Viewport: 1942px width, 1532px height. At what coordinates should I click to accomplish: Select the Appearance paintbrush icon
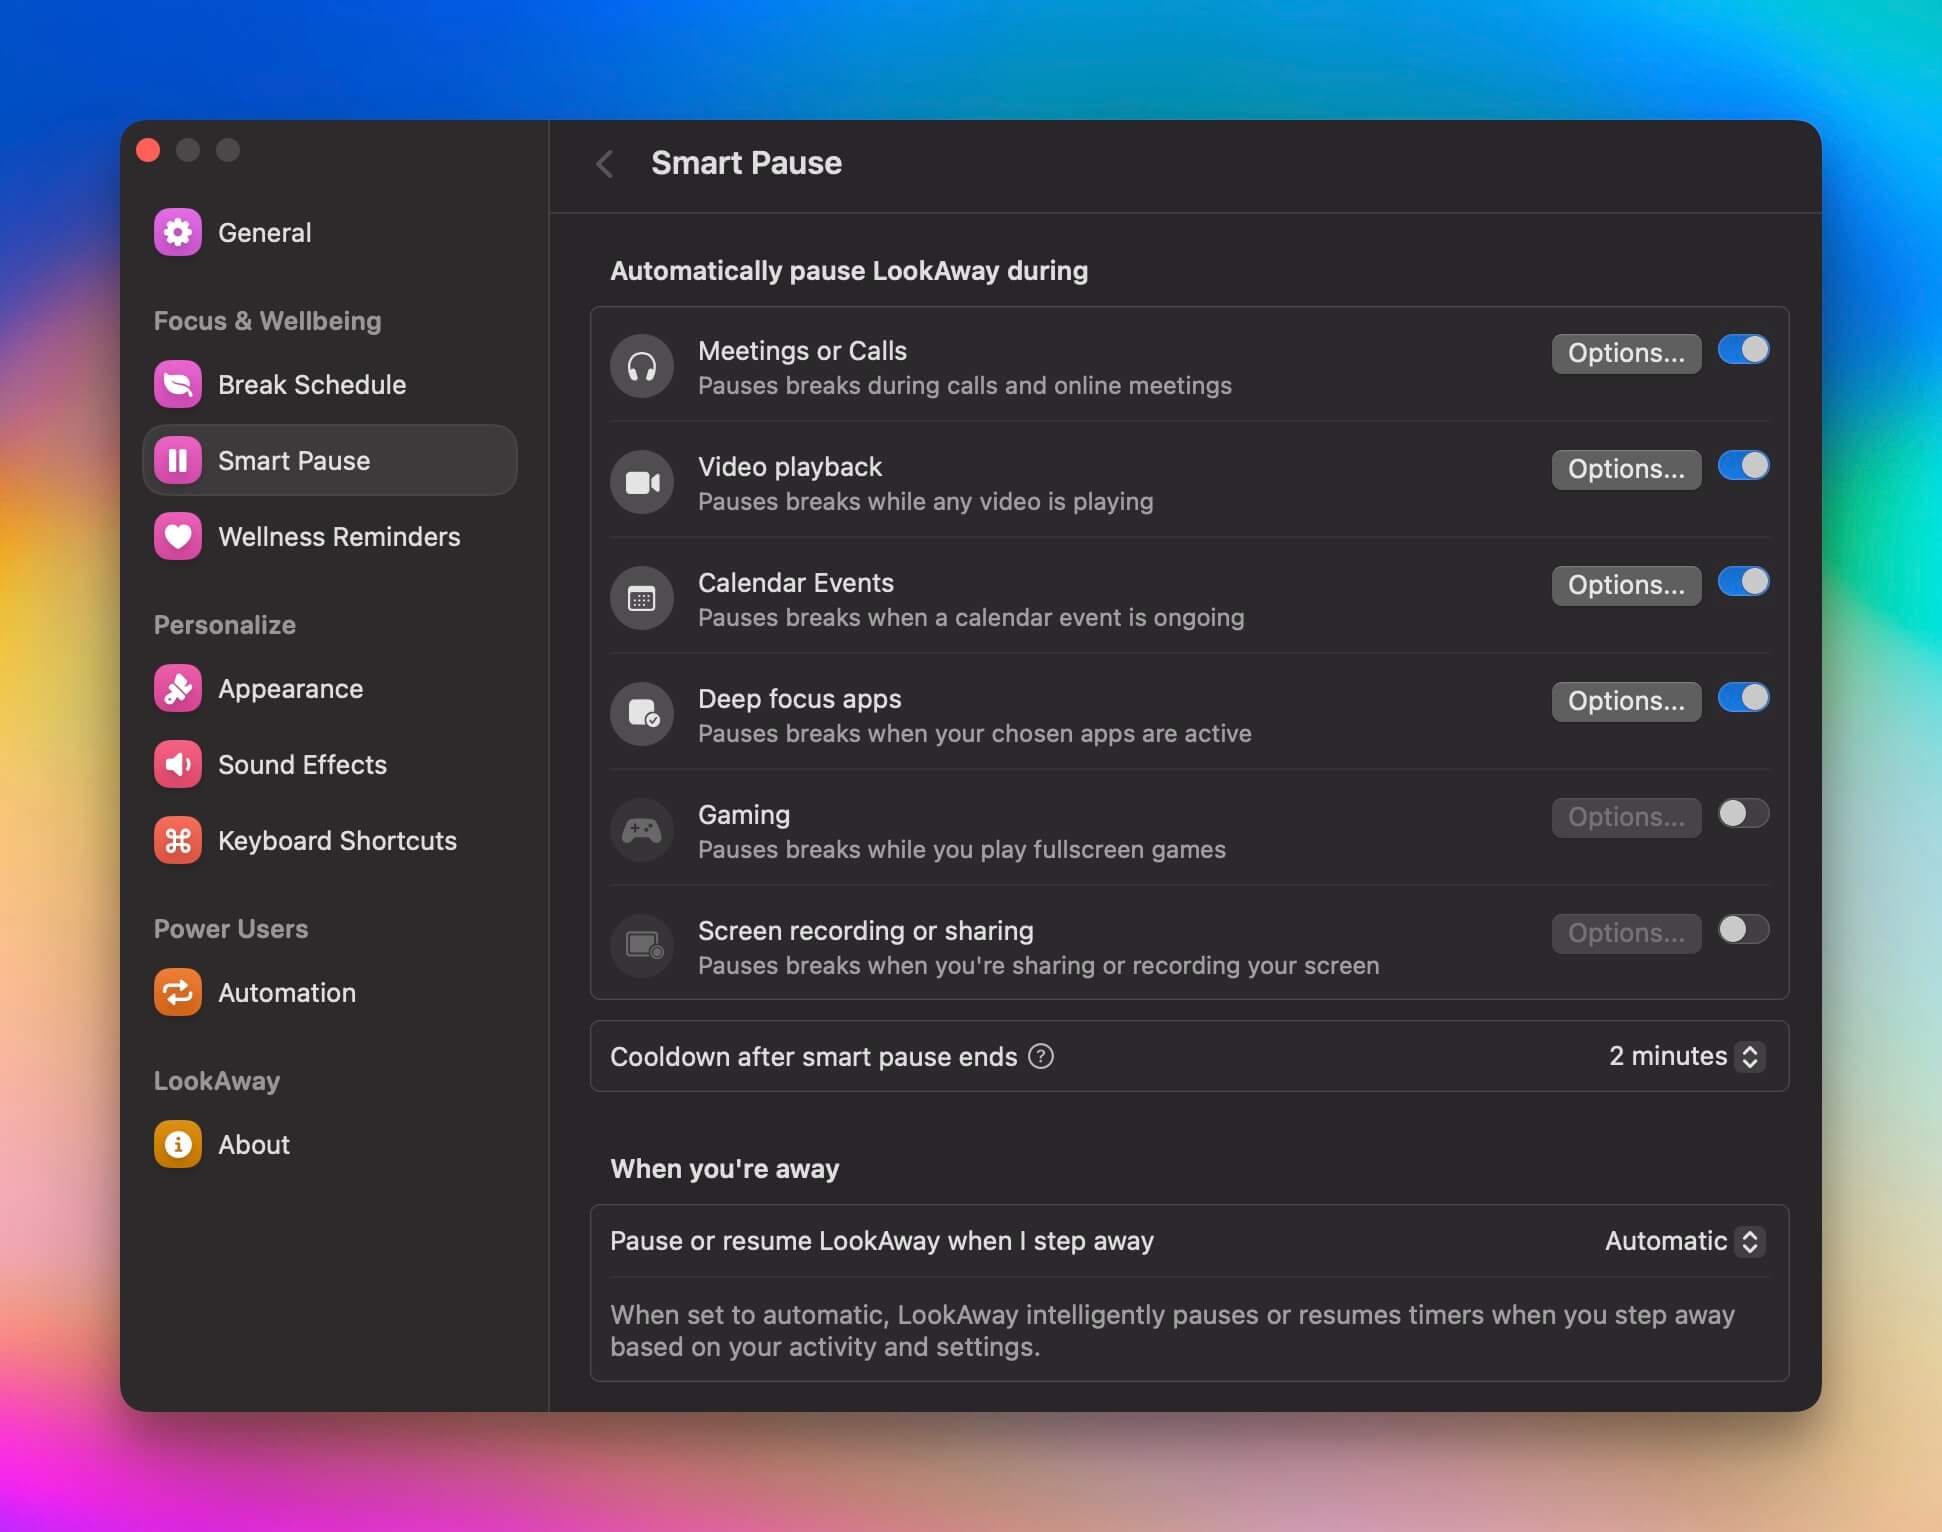tap(177, 688)
